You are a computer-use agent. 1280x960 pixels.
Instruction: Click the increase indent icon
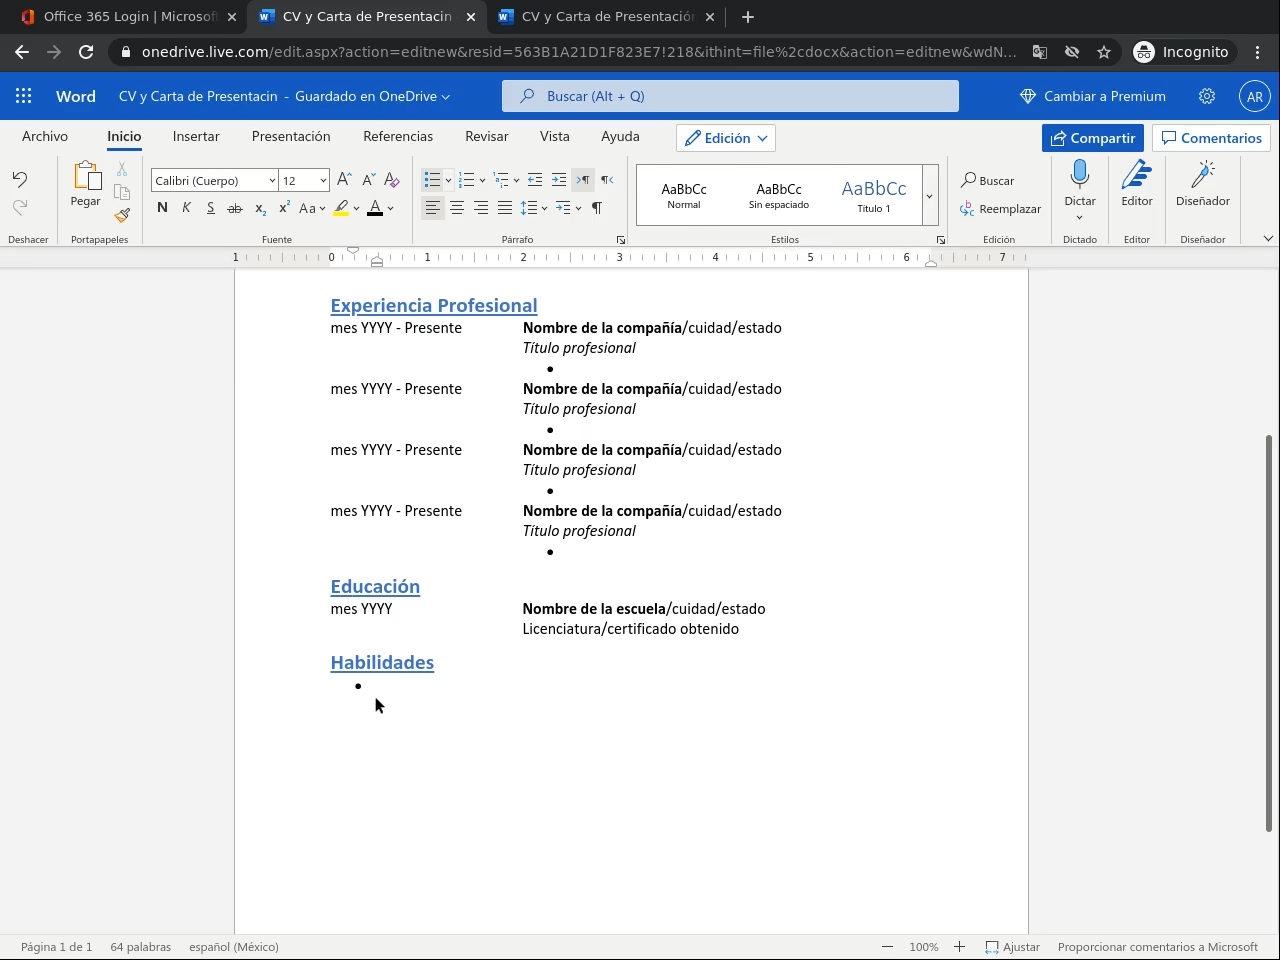pyautogui.click(x=559, y=180)
